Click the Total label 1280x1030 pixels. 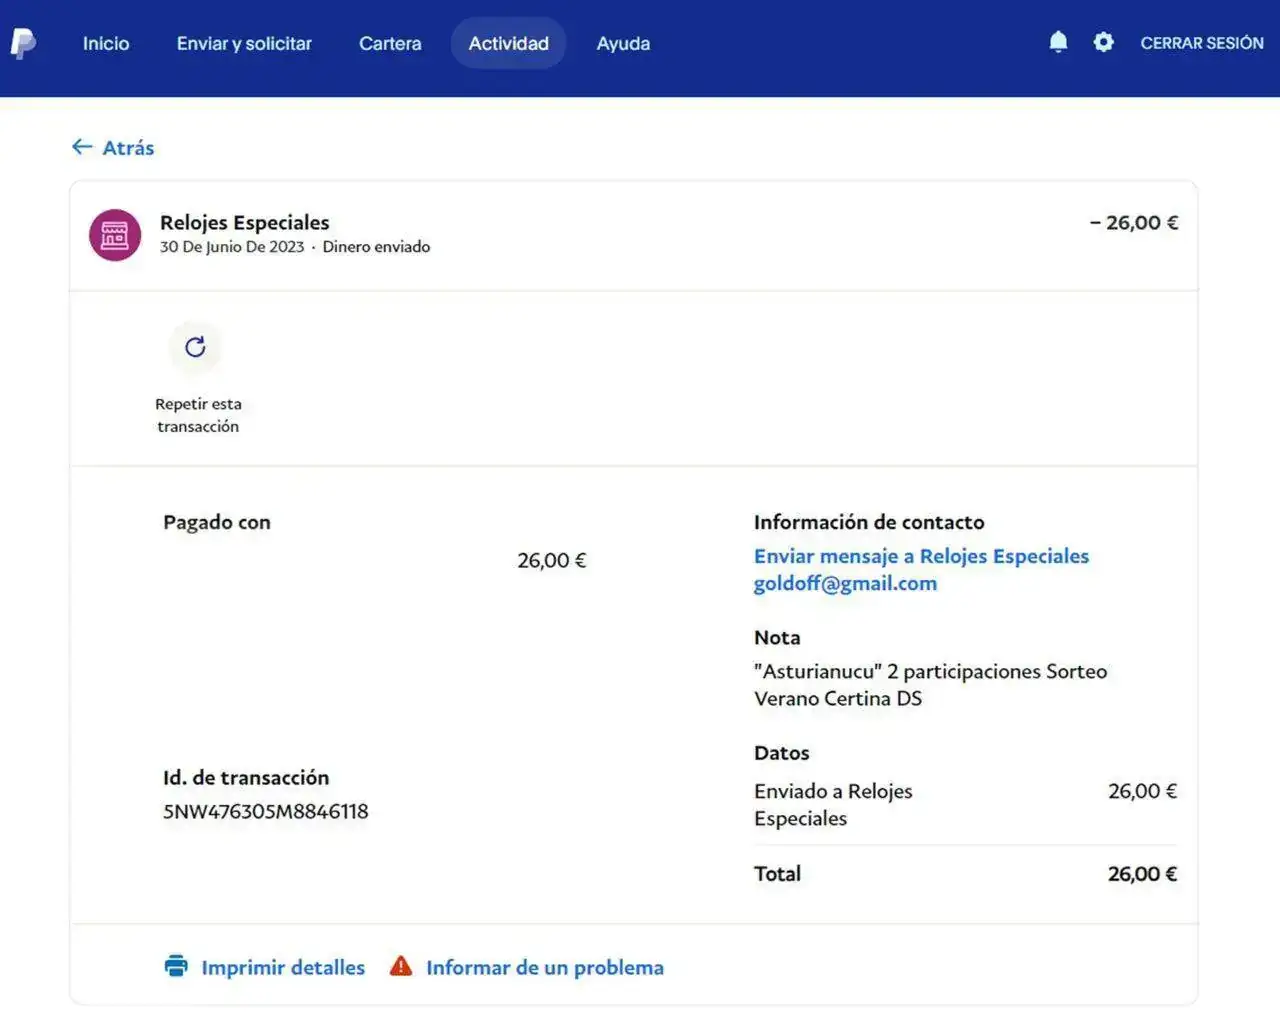pyautogui.click(x=777, y=873)
